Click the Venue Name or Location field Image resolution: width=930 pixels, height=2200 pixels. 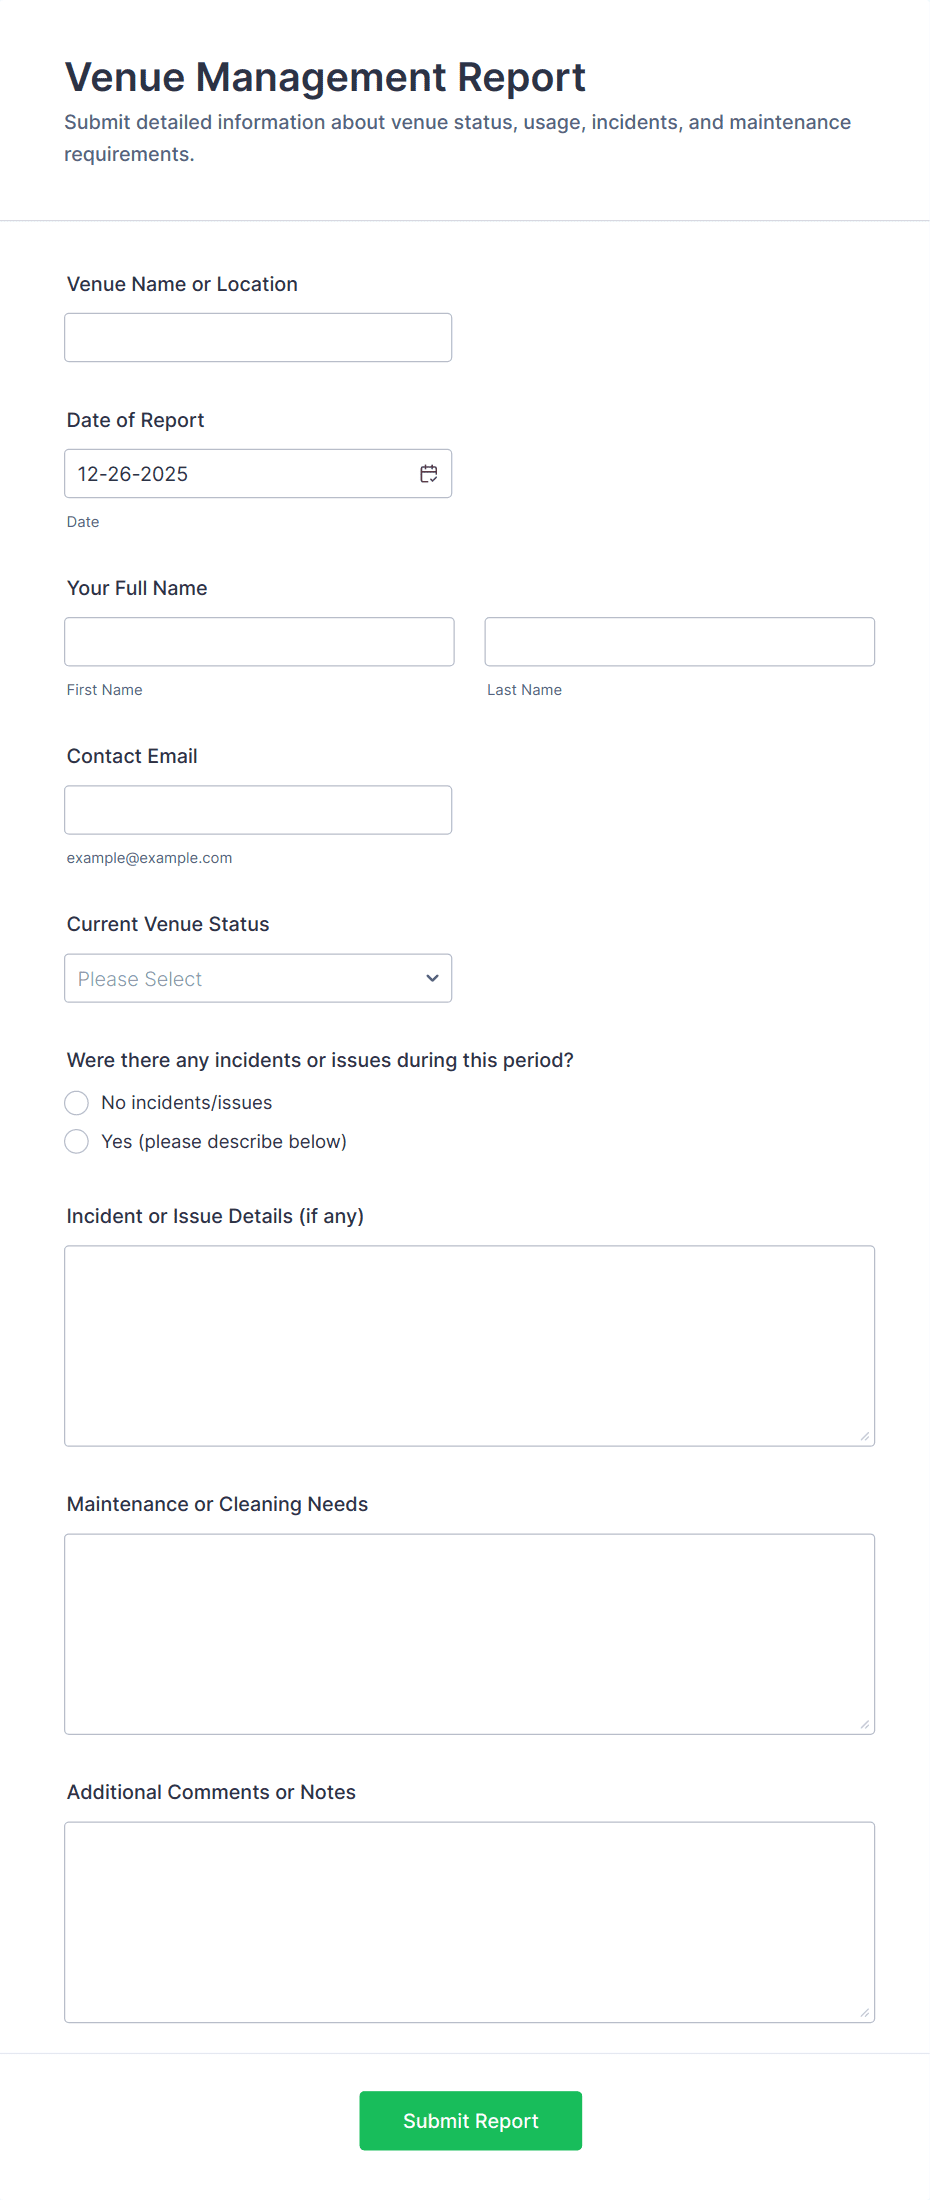point(258,338)
